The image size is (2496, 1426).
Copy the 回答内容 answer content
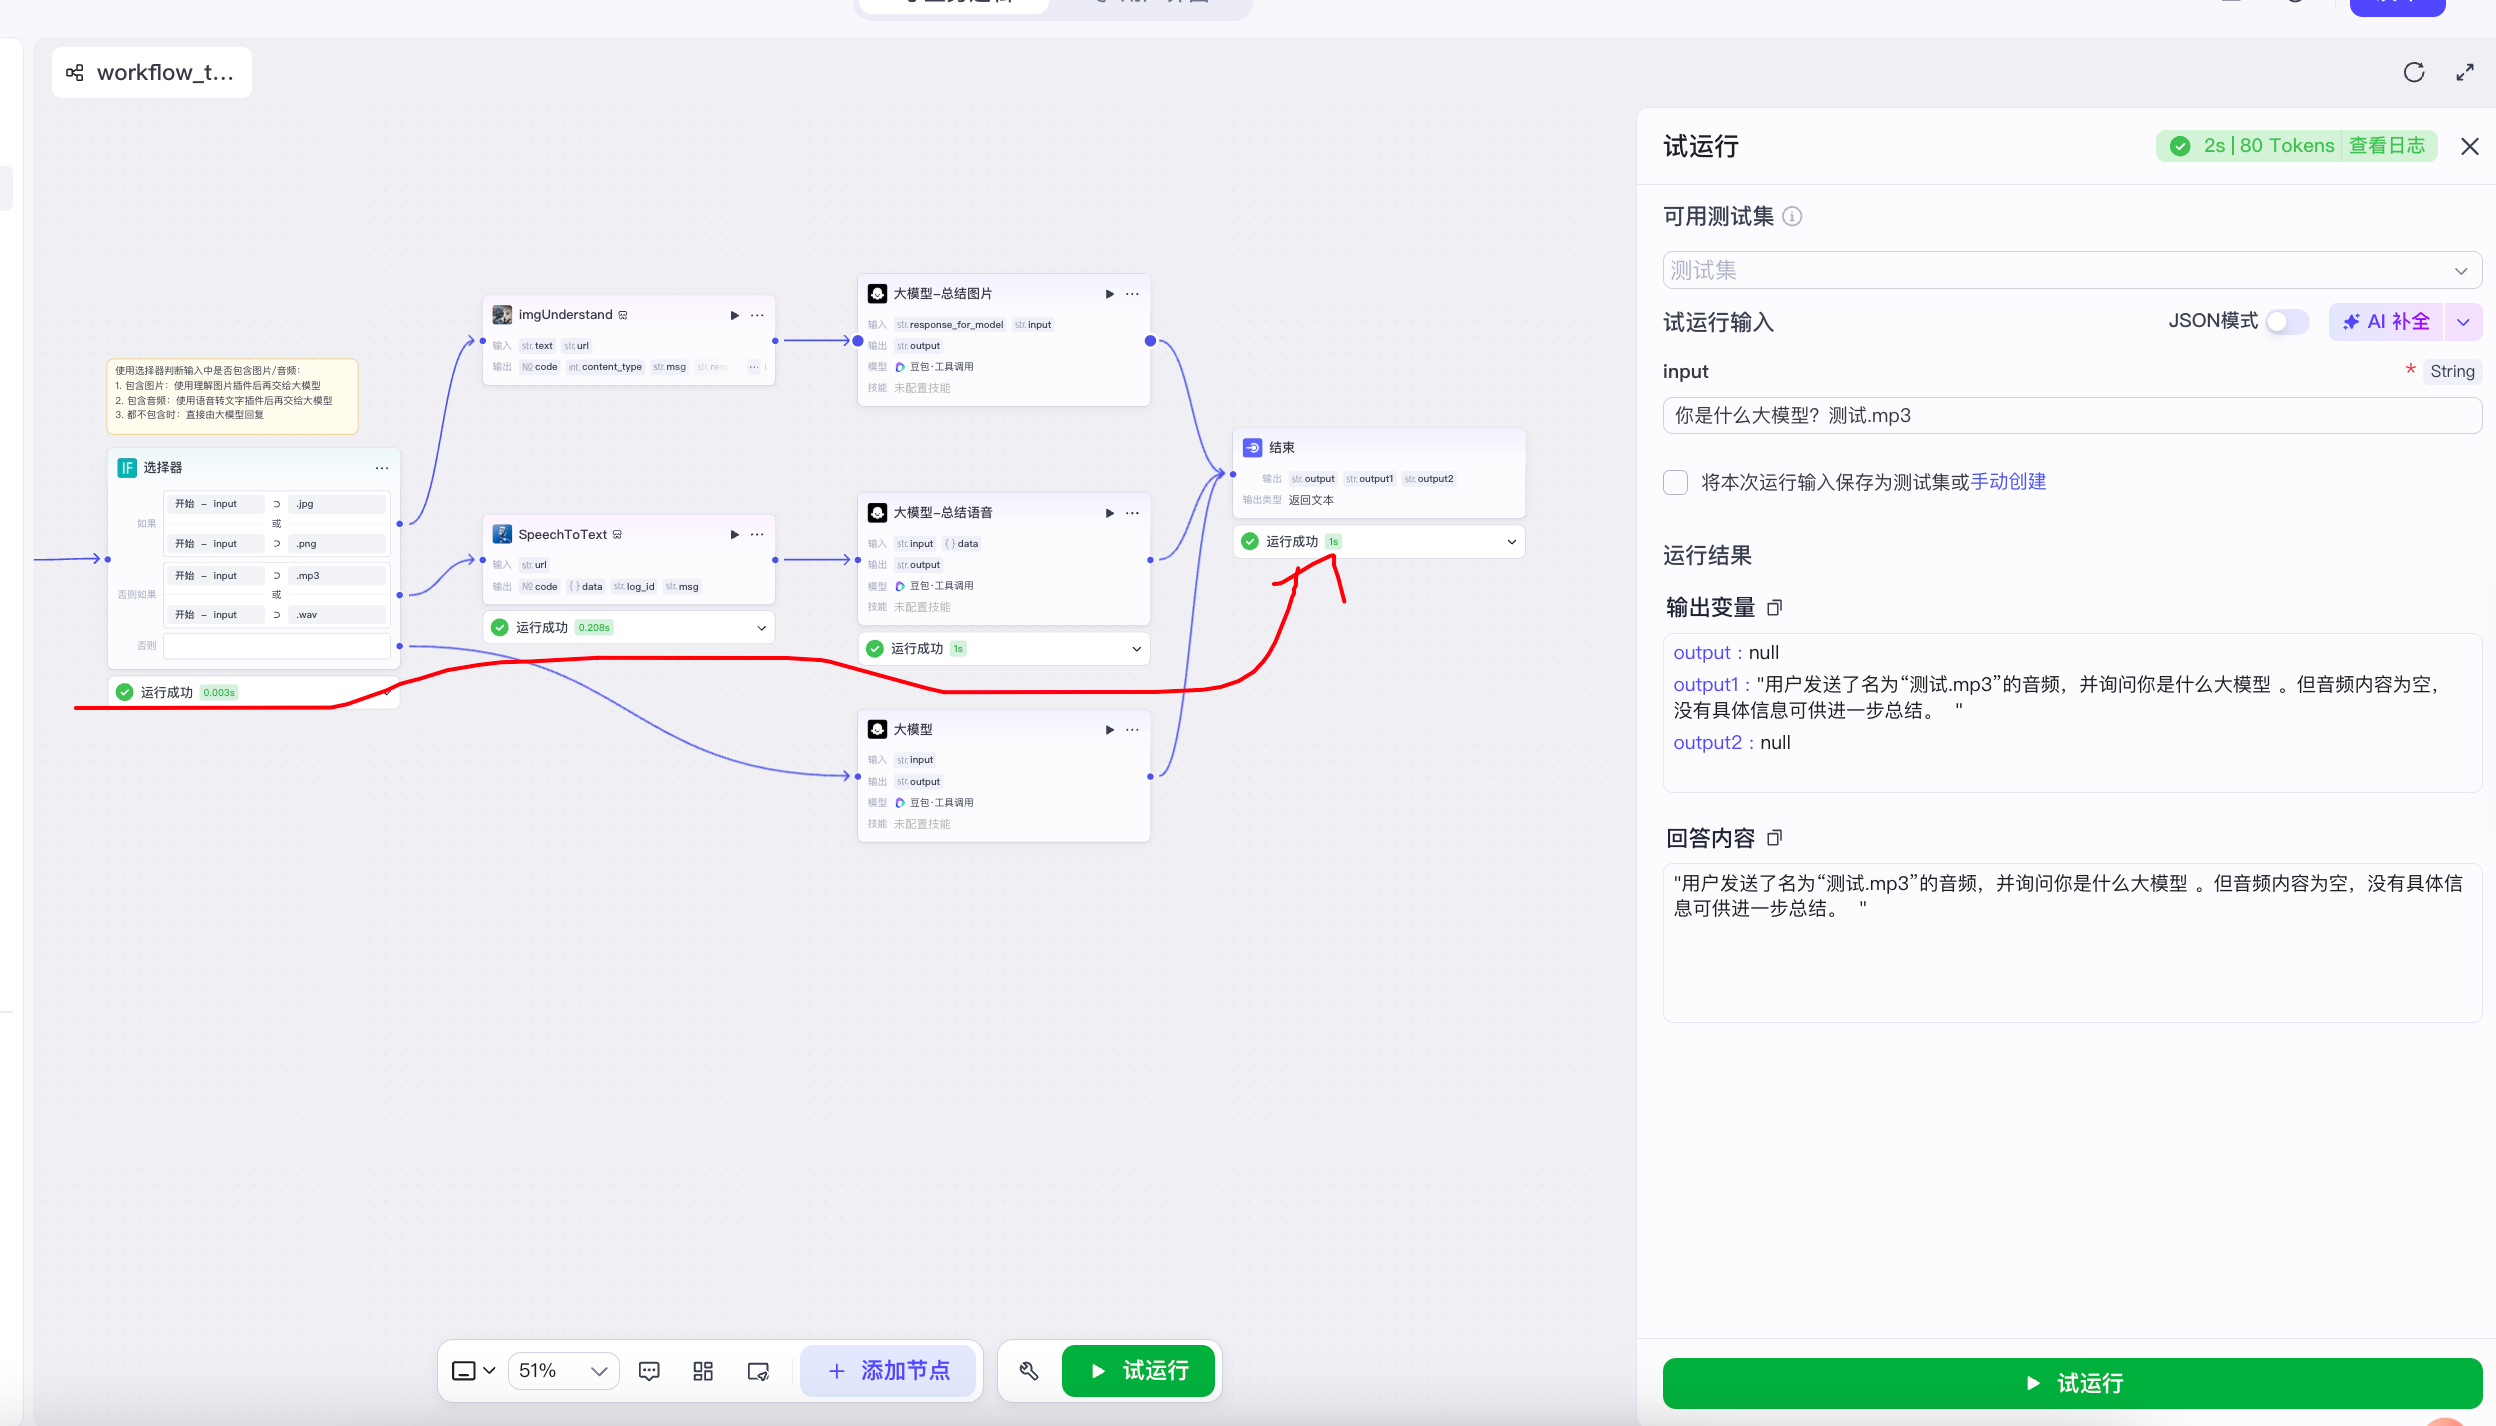(x=1775, y=838)
